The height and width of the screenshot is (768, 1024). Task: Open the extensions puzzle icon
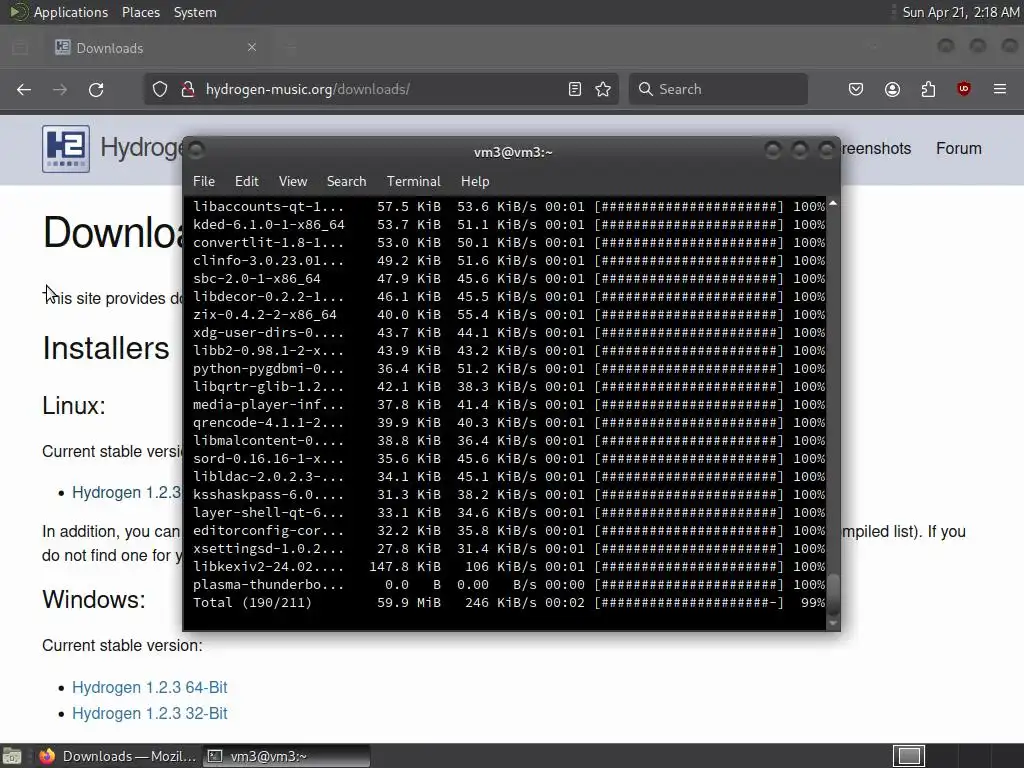(x=928, y=89)
